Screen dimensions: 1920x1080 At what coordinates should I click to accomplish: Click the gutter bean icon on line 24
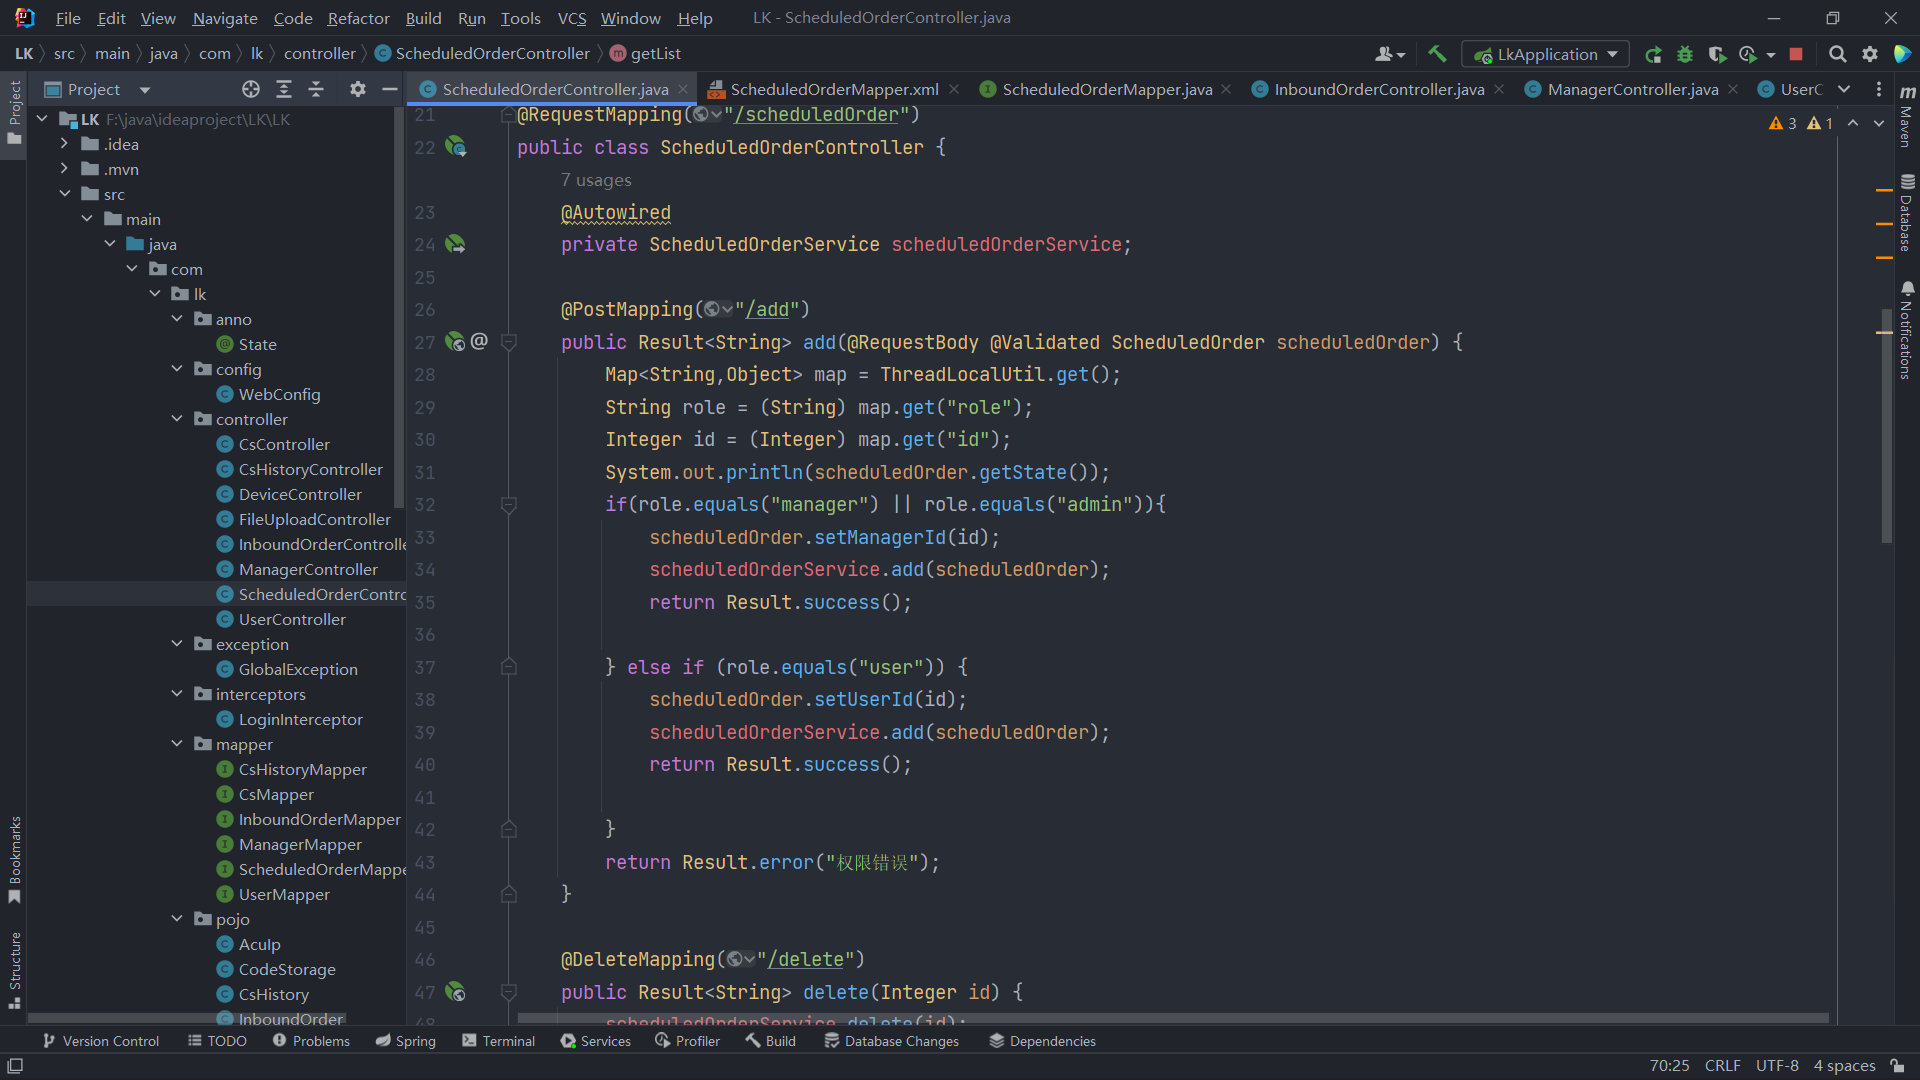(x=455, y=244)
